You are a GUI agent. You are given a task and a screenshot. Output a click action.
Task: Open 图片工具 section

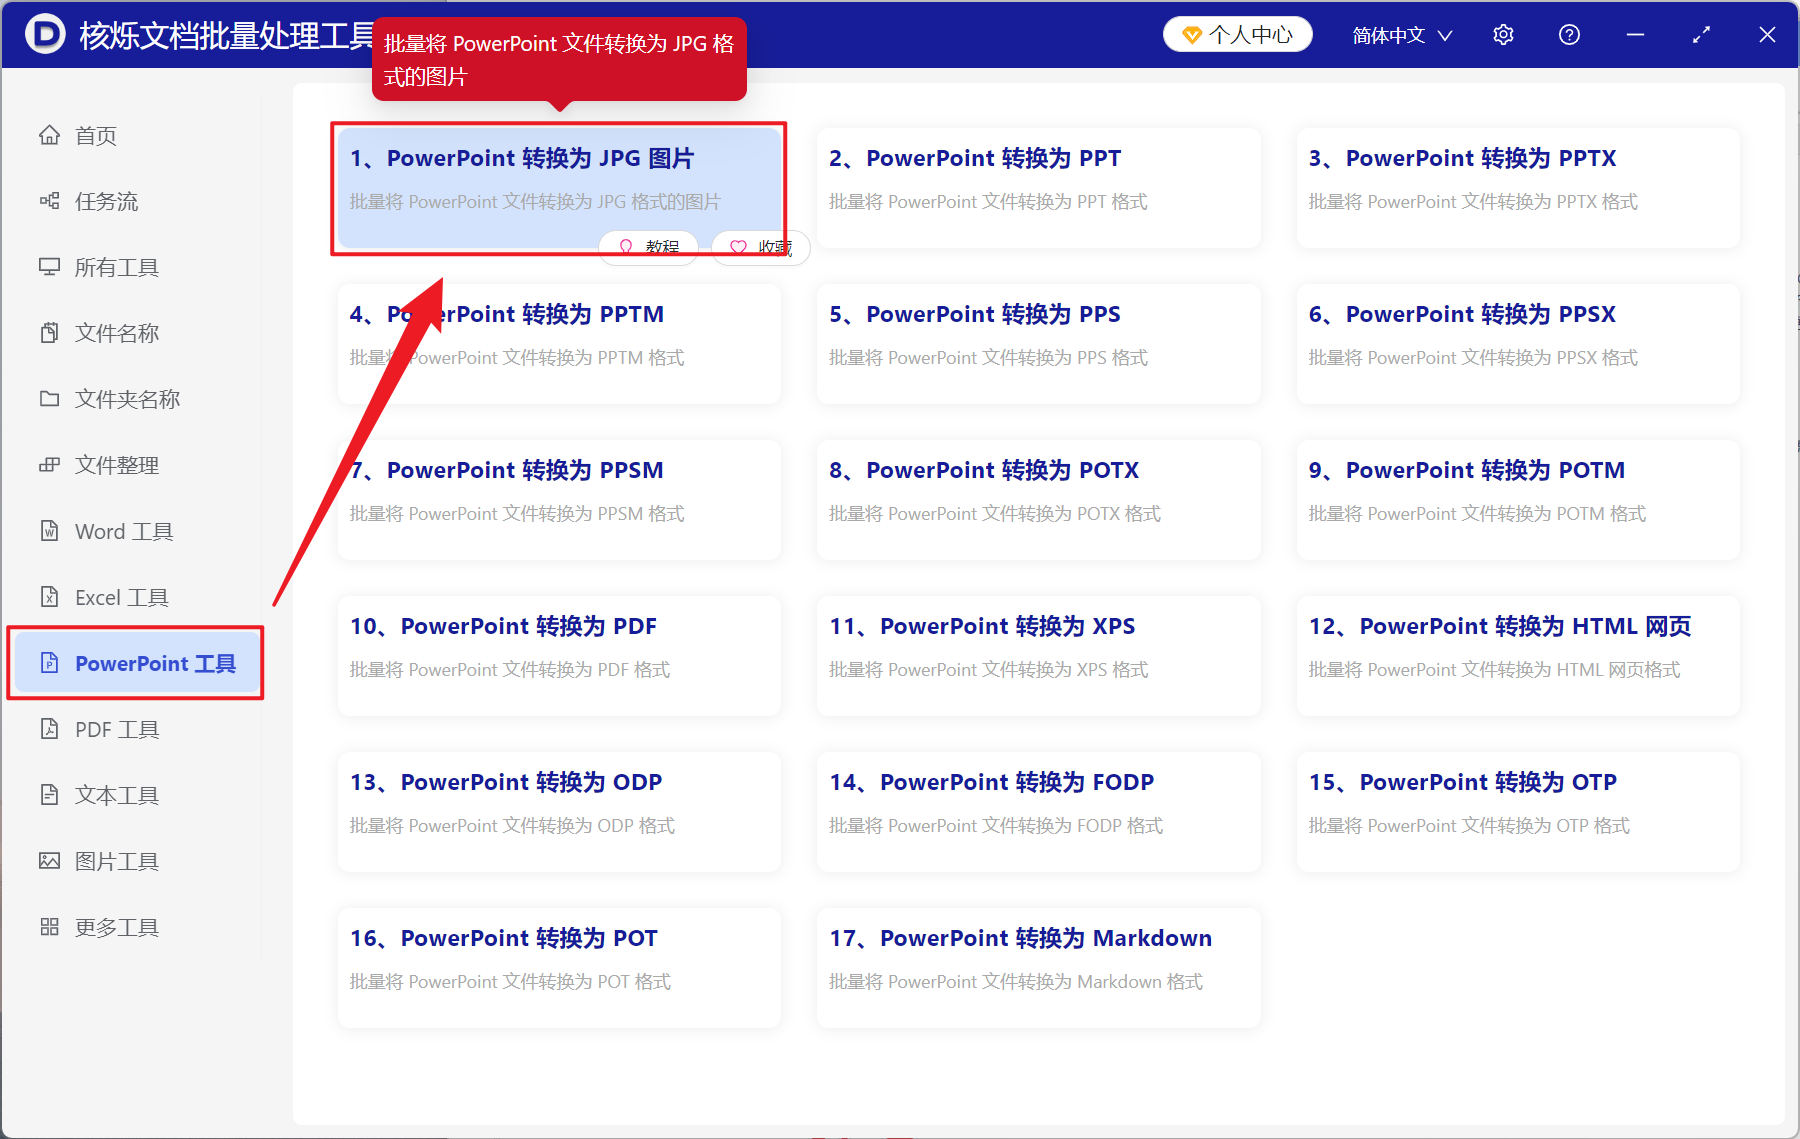point(135,861)
